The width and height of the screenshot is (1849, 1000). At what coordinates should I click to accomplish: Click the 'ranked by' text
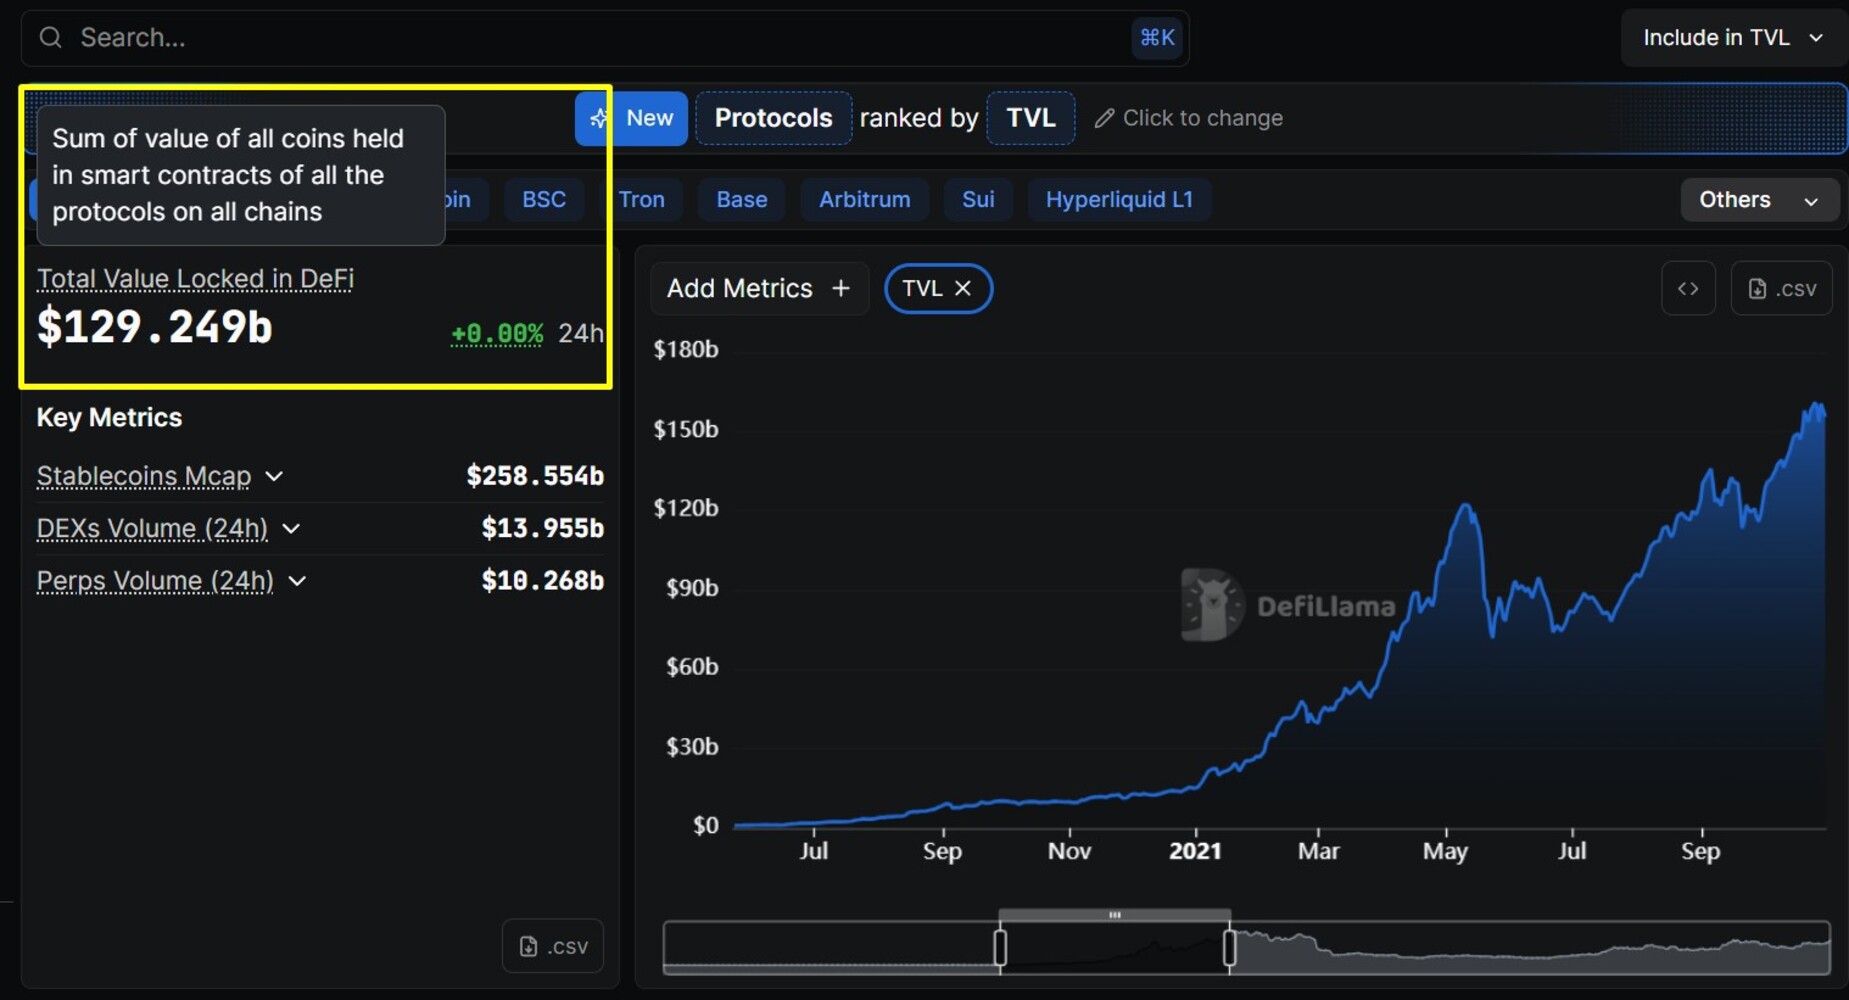[x=918, y=118]
